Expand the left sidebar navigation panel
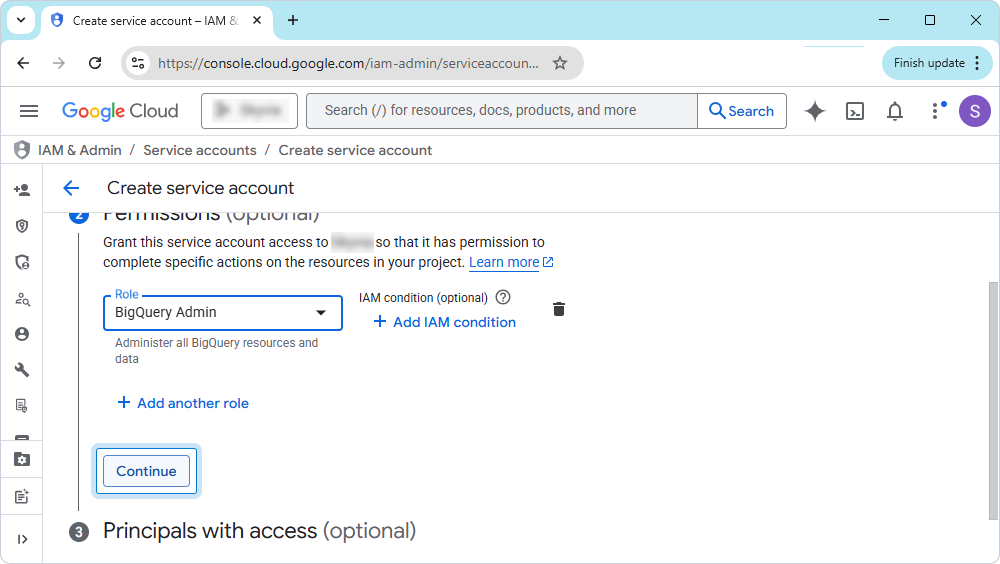This screenshot has height=564, width=1000. click(x=22, y=539)
